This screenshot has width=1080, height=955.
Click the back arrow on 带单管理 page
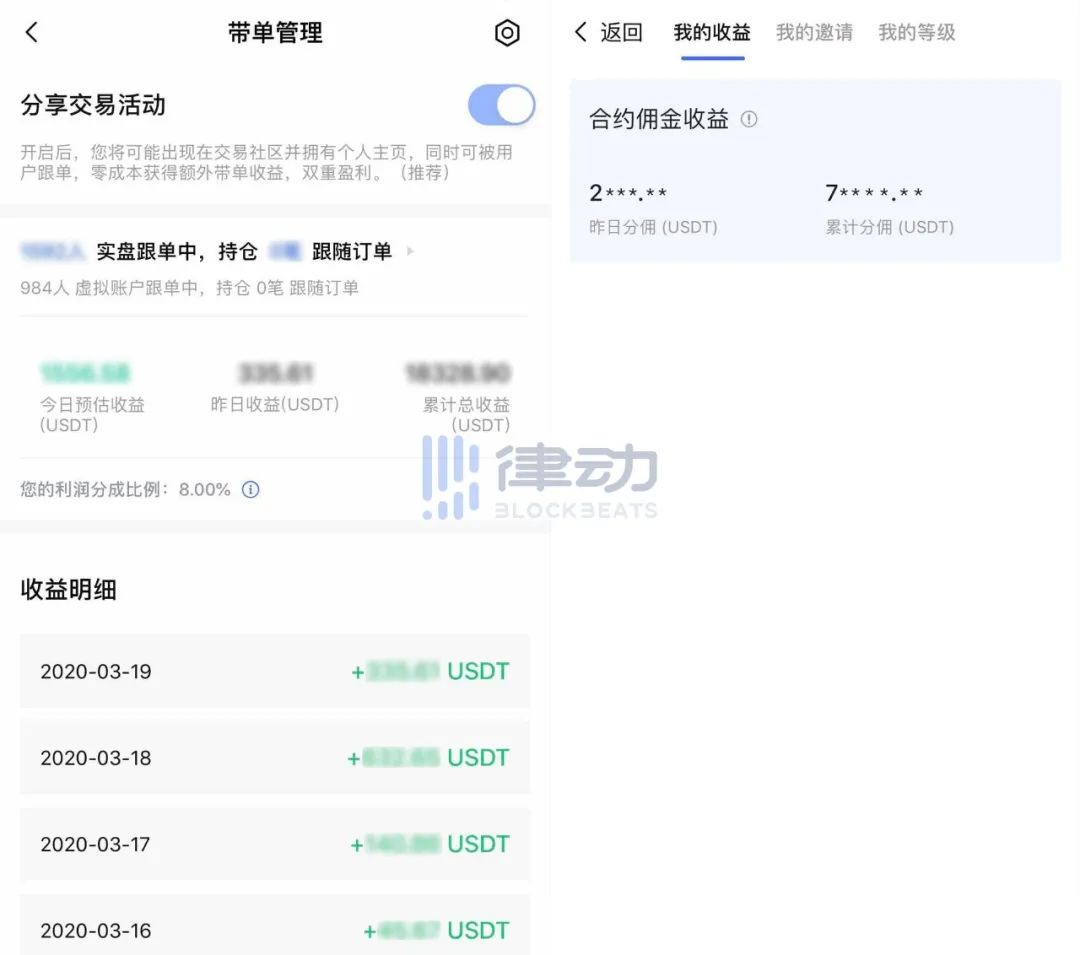point(31,31)
